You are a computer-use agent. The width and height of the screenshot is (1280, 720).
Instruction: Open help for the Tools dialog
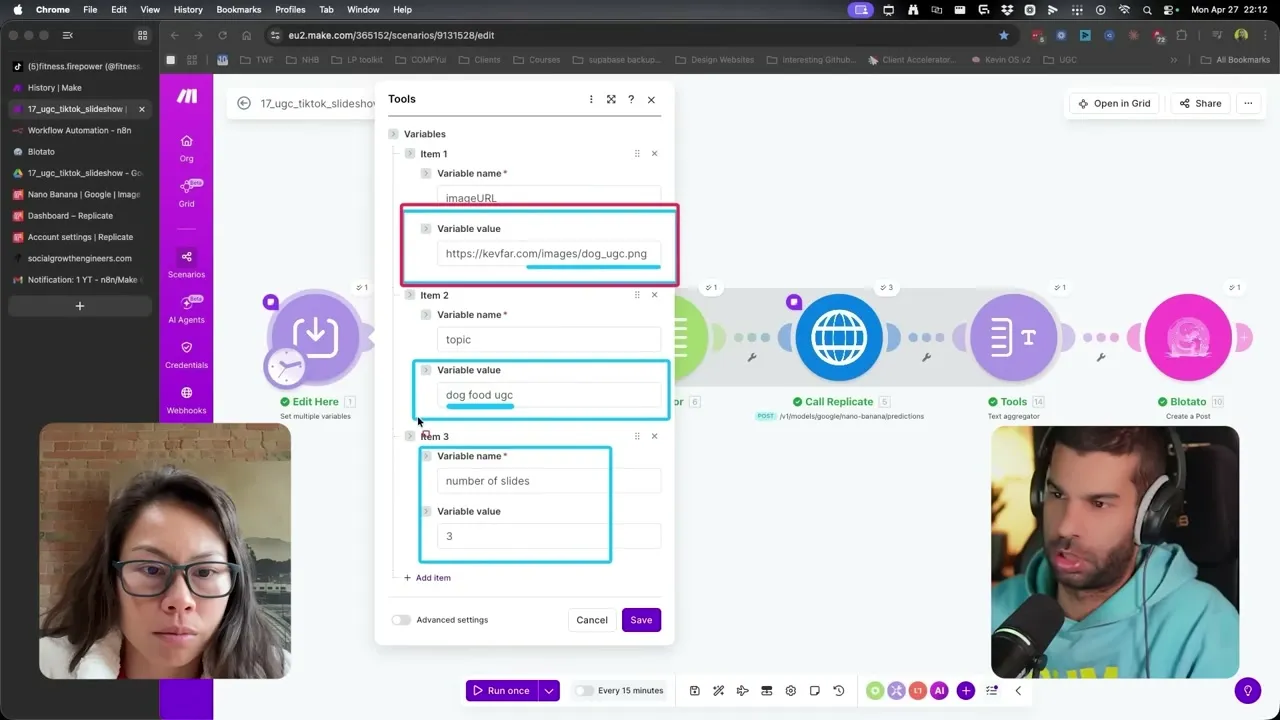pyautogui.click(x=631, y=99)
